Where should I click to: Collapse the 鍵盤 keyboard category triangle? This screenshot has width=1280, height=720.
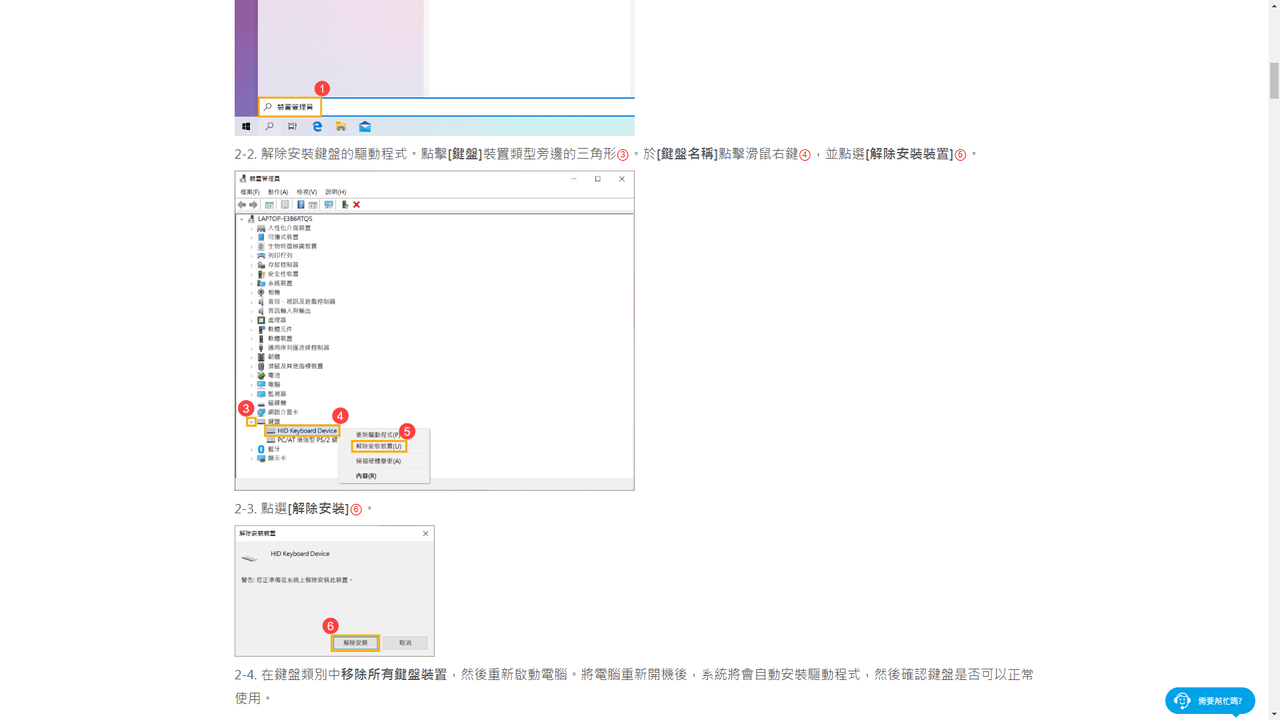click(251, 422)
